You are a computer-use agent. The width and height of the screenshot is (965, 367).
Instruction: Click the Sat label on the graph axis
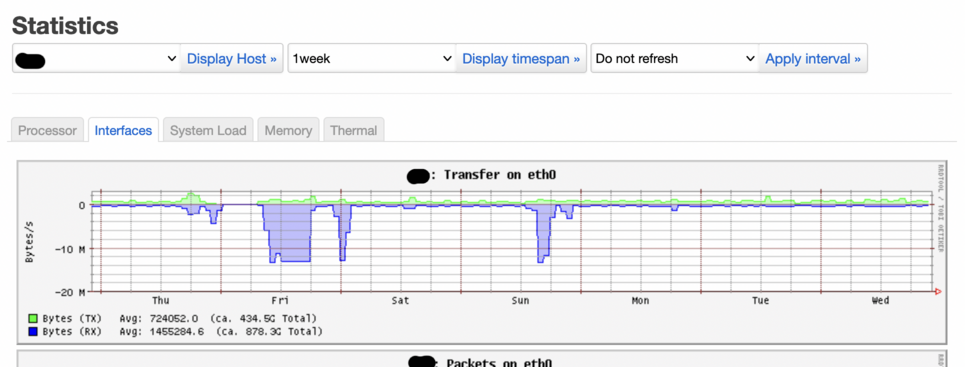pyautogui.click(x=400, y=300)
